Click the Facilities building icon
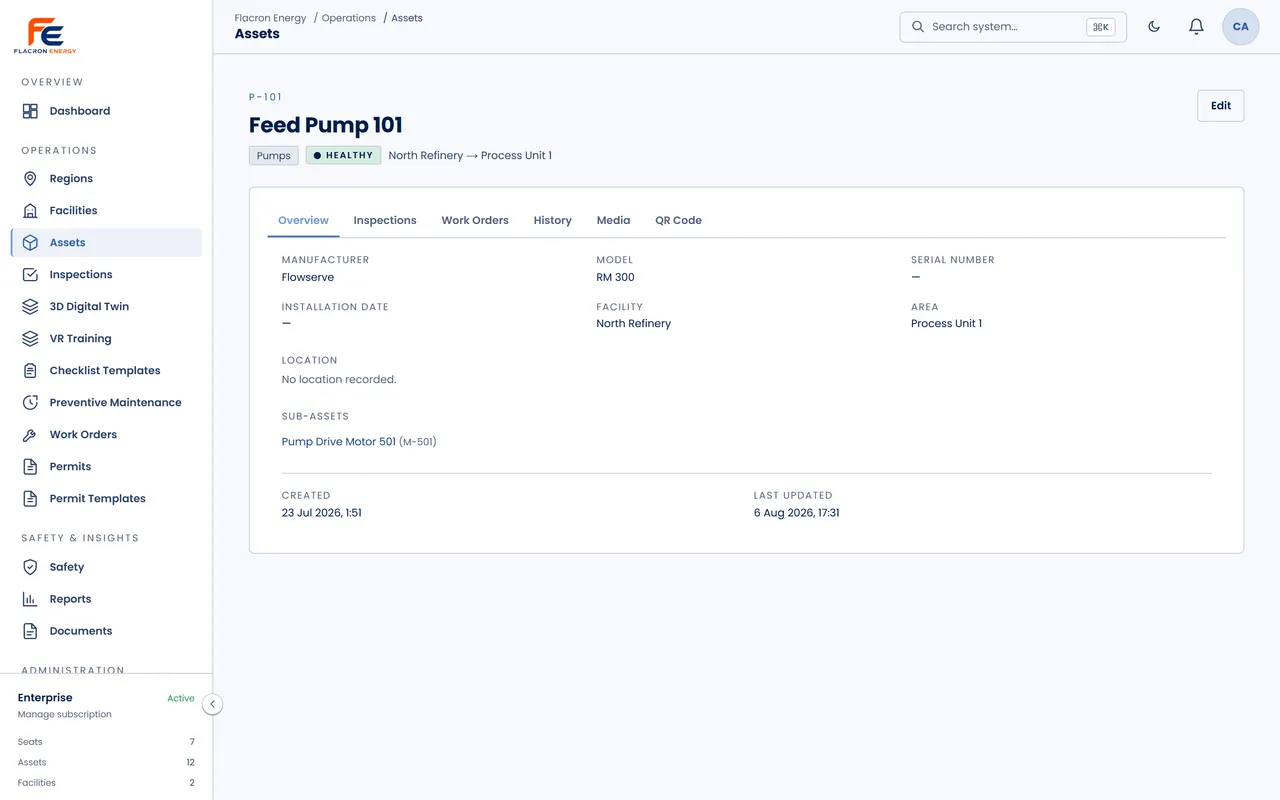The width and height of the screenshot is (1280, 800). [30, 211]
